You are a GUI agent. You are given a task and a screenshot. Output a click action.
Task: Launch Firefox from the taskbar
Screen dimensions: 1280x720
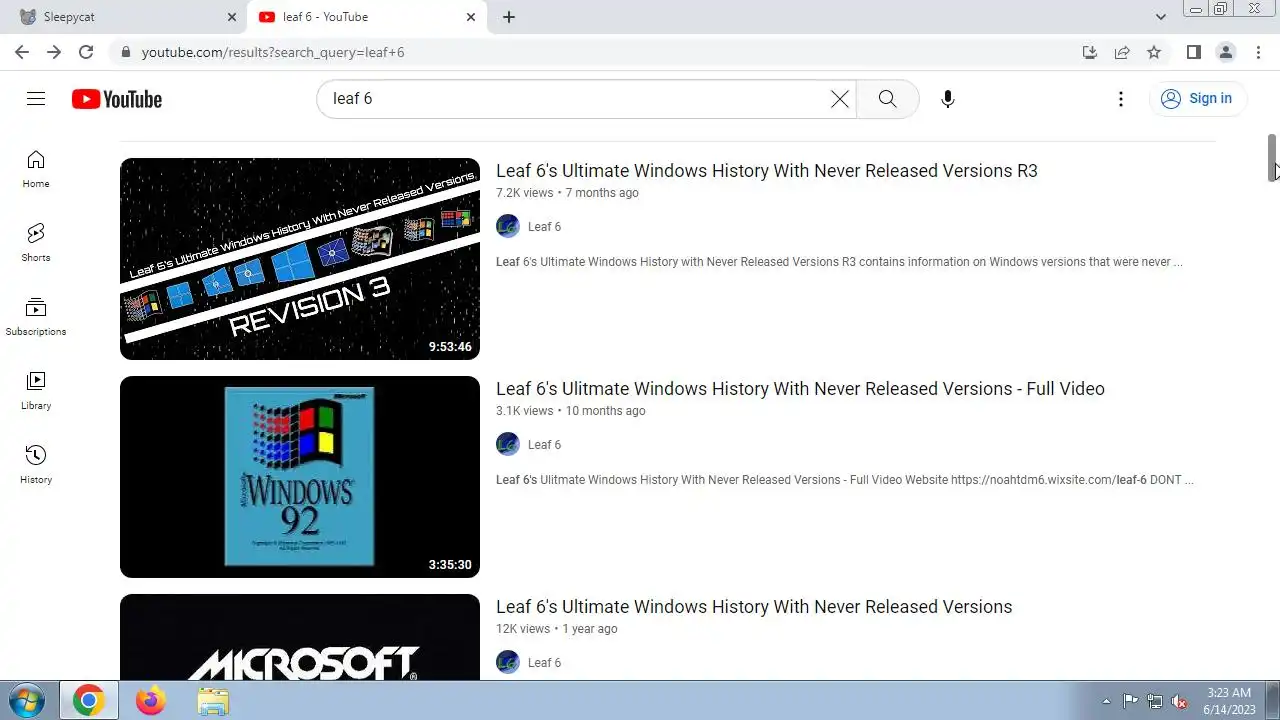pyautogui.click(x=151, y=700)
